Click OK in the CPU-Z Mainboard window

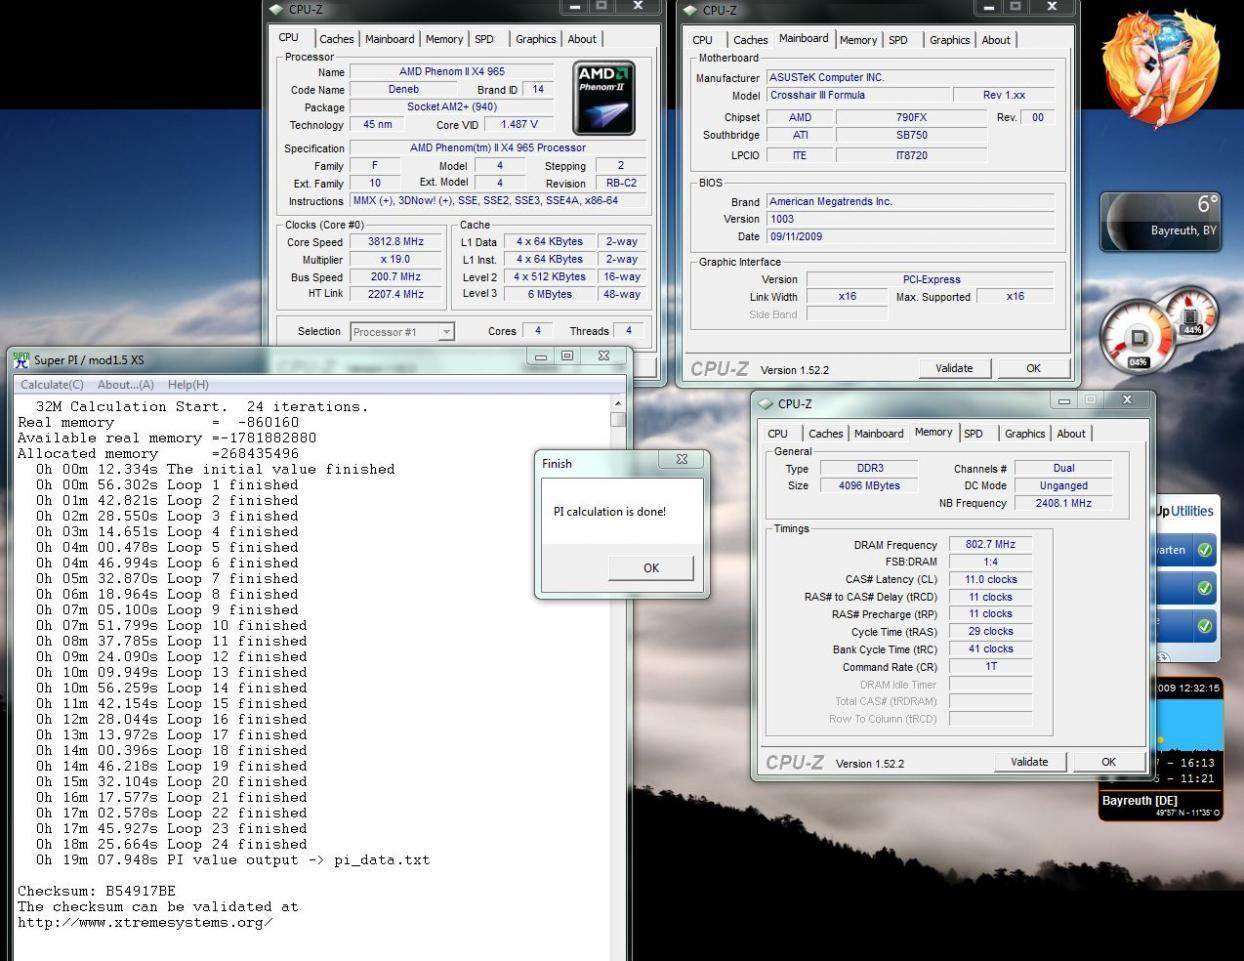[x=1033, y=368]
